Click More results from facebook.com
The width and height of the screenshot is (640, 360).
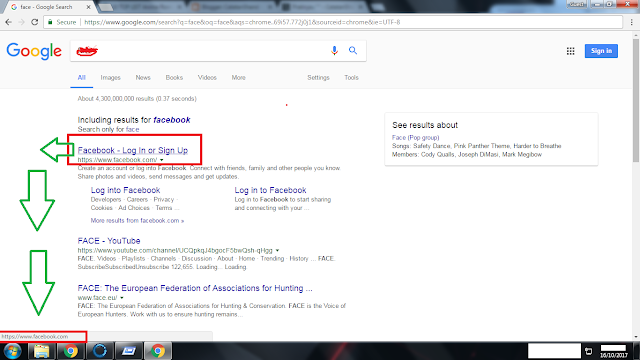click(x=137, y=220)
